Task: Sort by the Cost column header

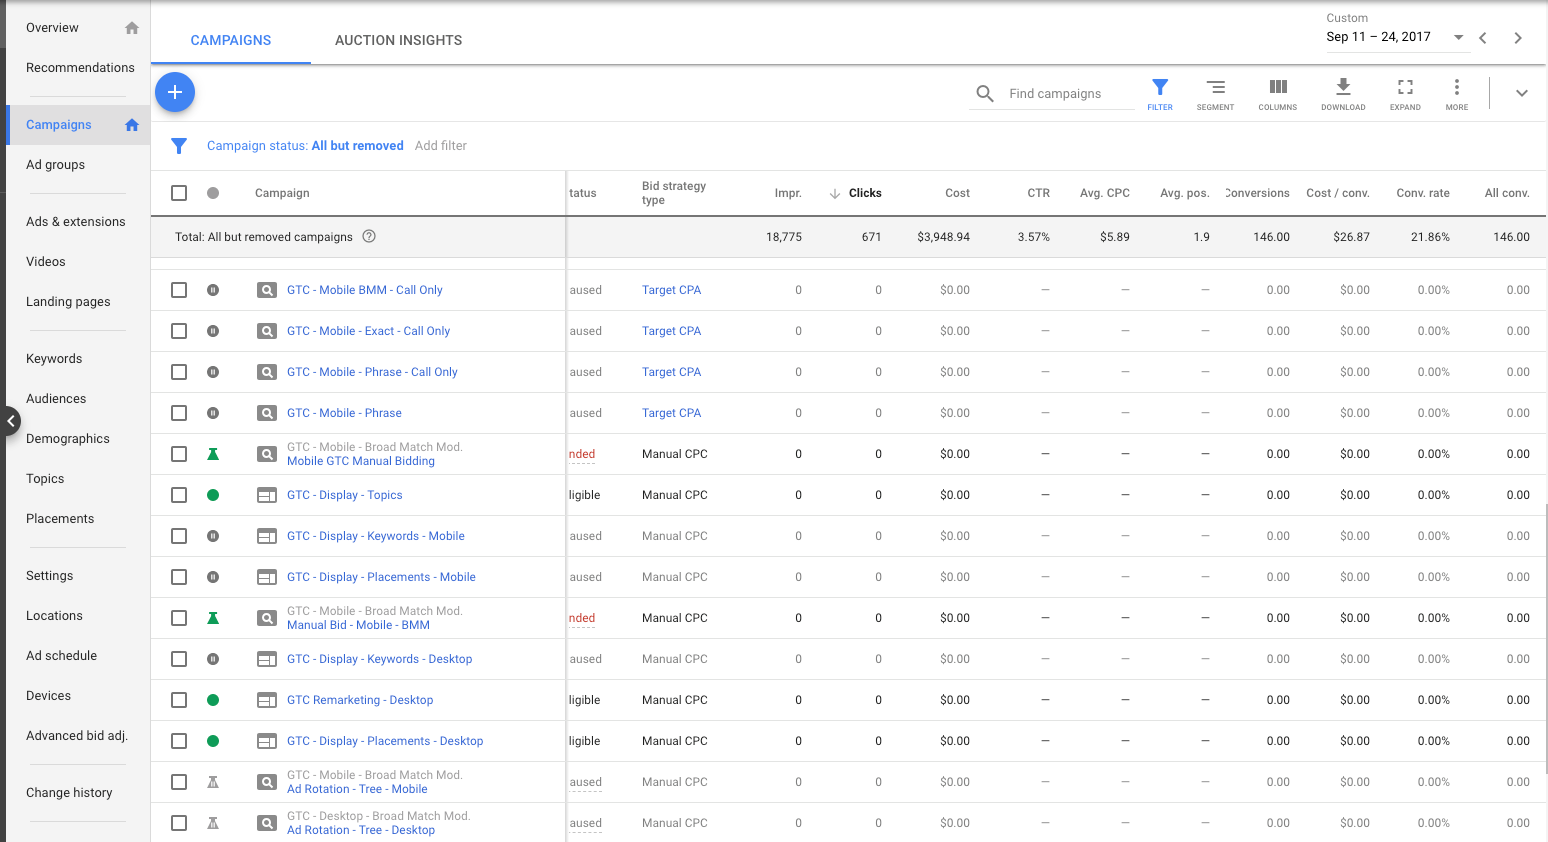Action: click(x=957, y=193)
